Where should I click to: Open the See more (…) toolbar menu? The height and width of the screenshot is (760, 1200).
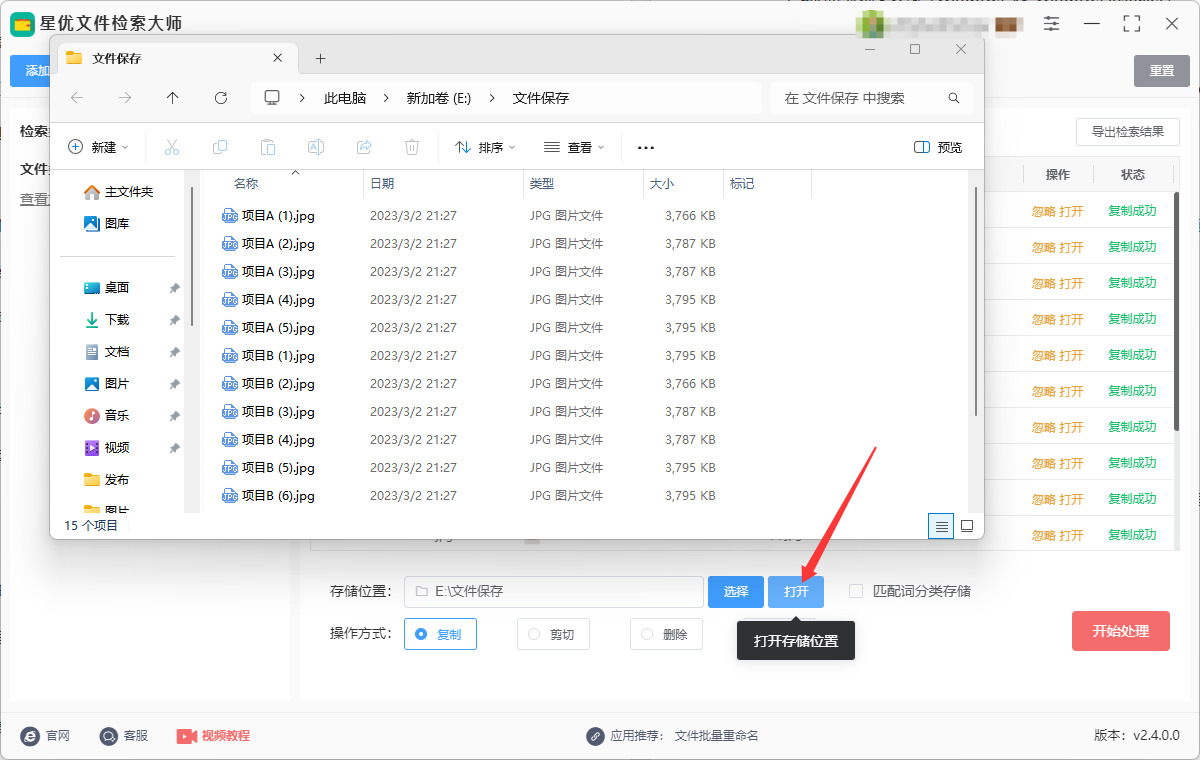pyautogui.click(x=646, y=147)
